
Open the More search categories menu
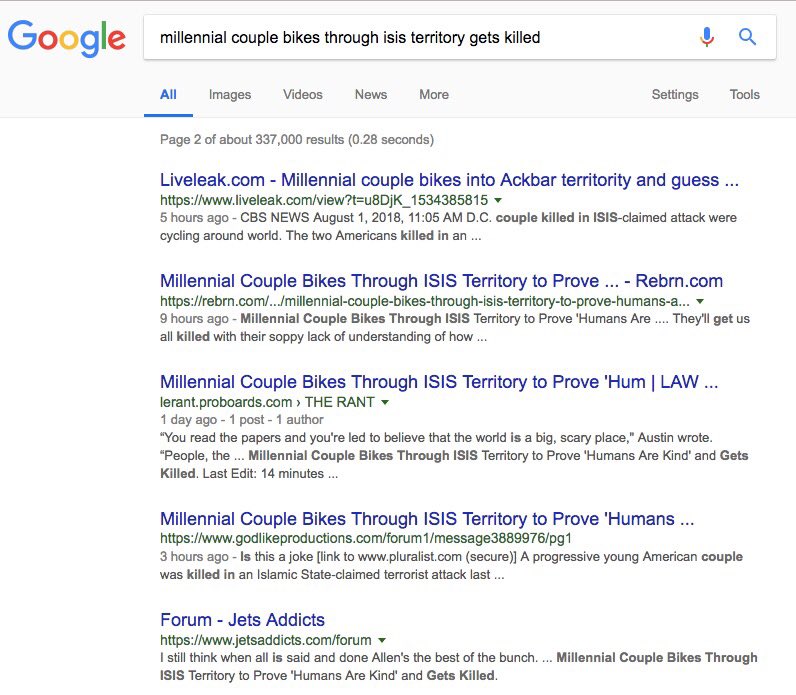pos(434,94)
